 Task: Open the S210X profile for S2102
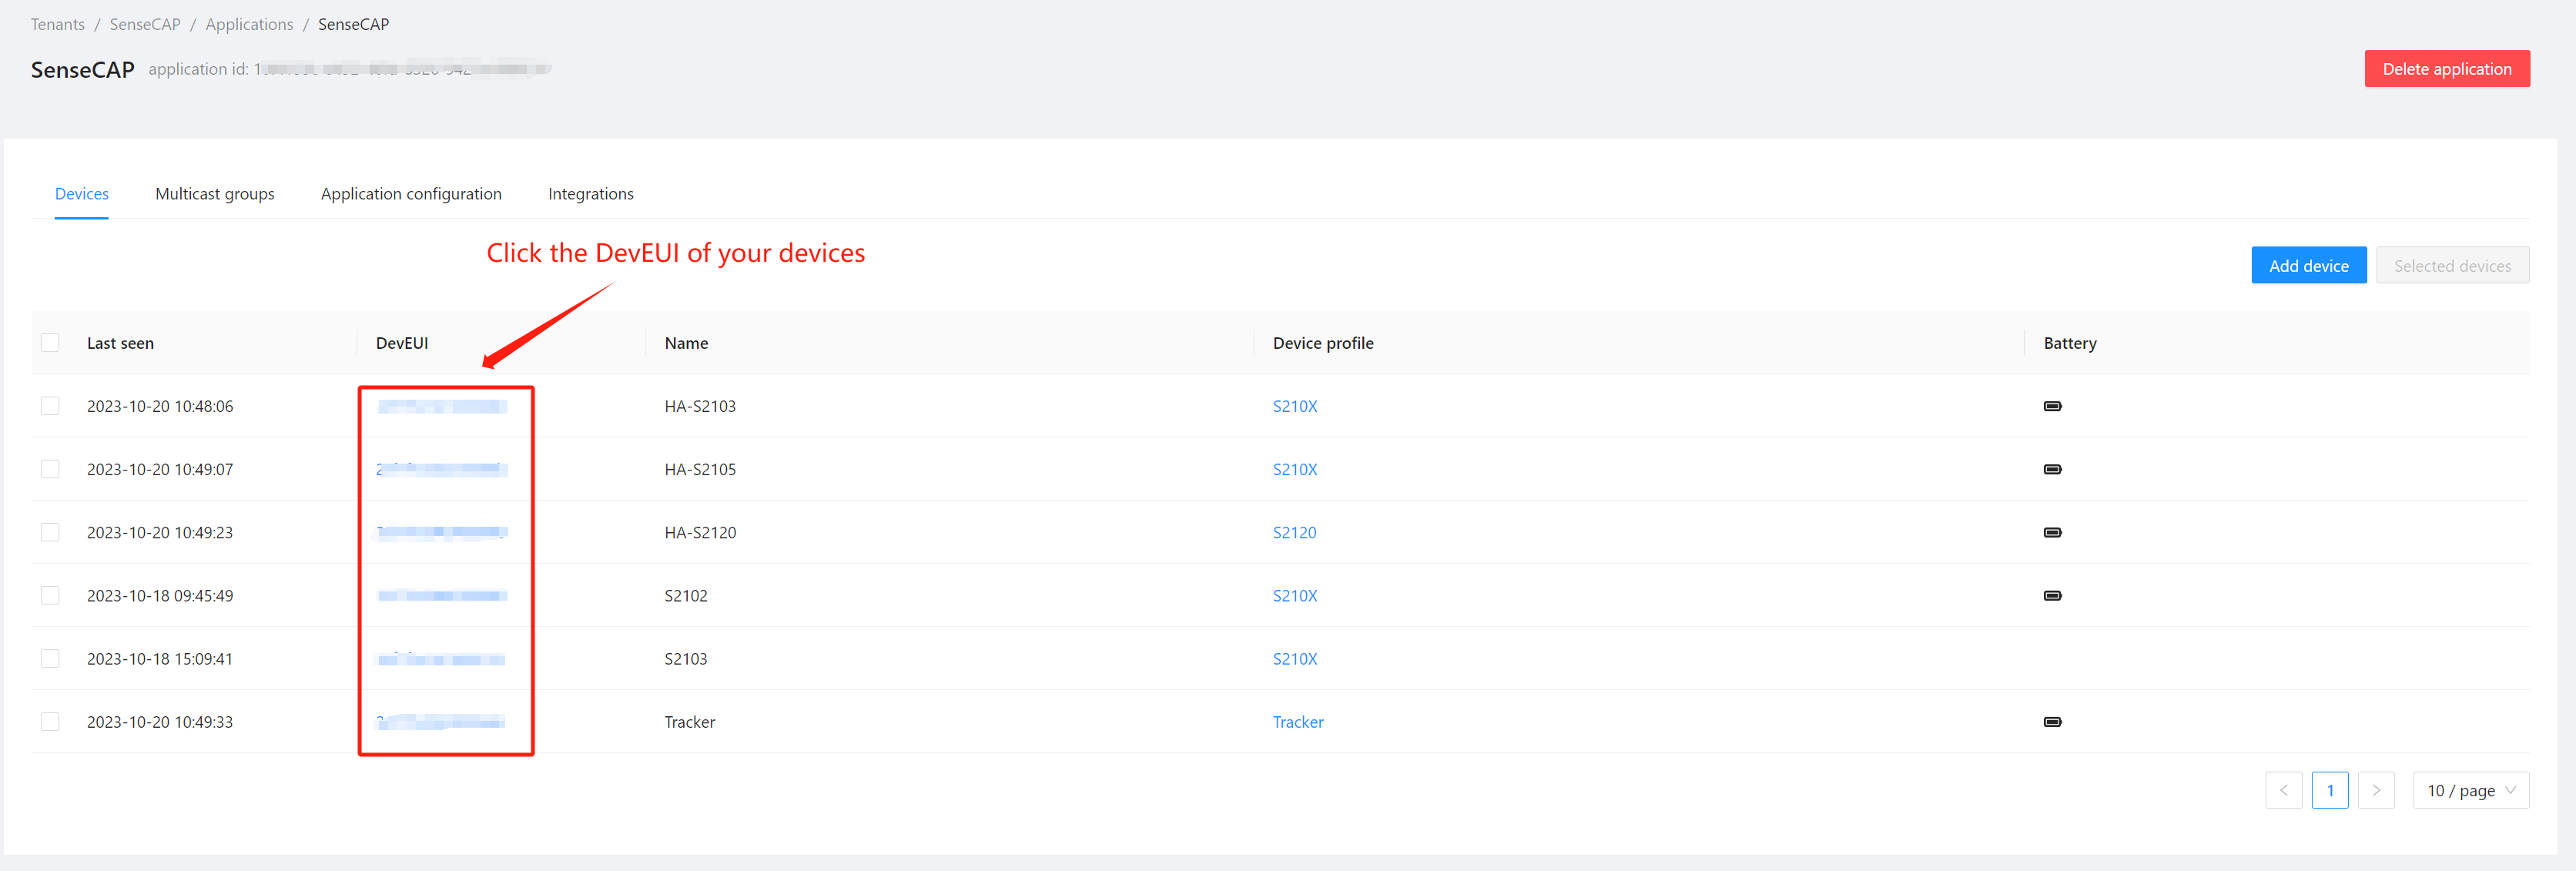click(1295, 595)
